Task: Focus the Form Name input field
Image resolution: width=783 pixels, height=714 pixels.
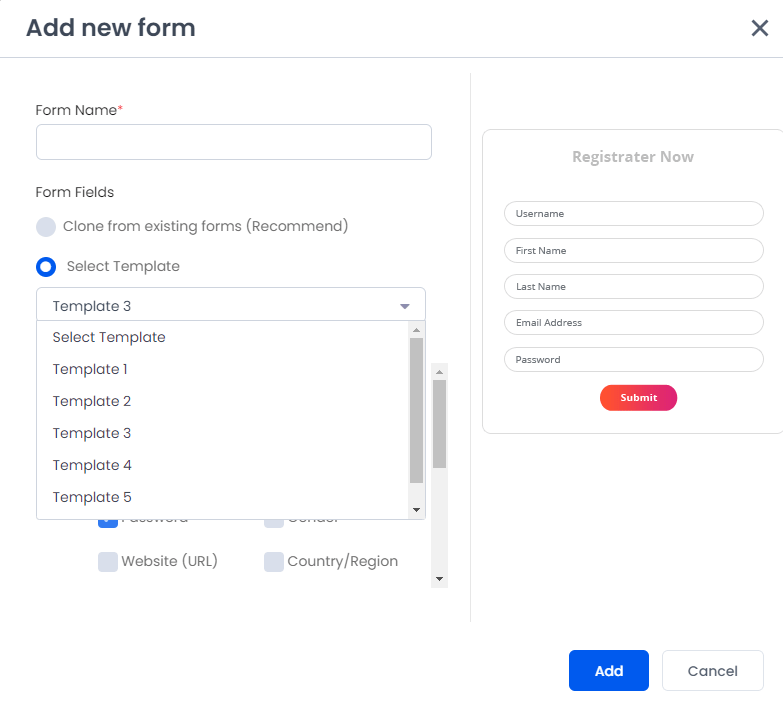Action: [234, 142]
